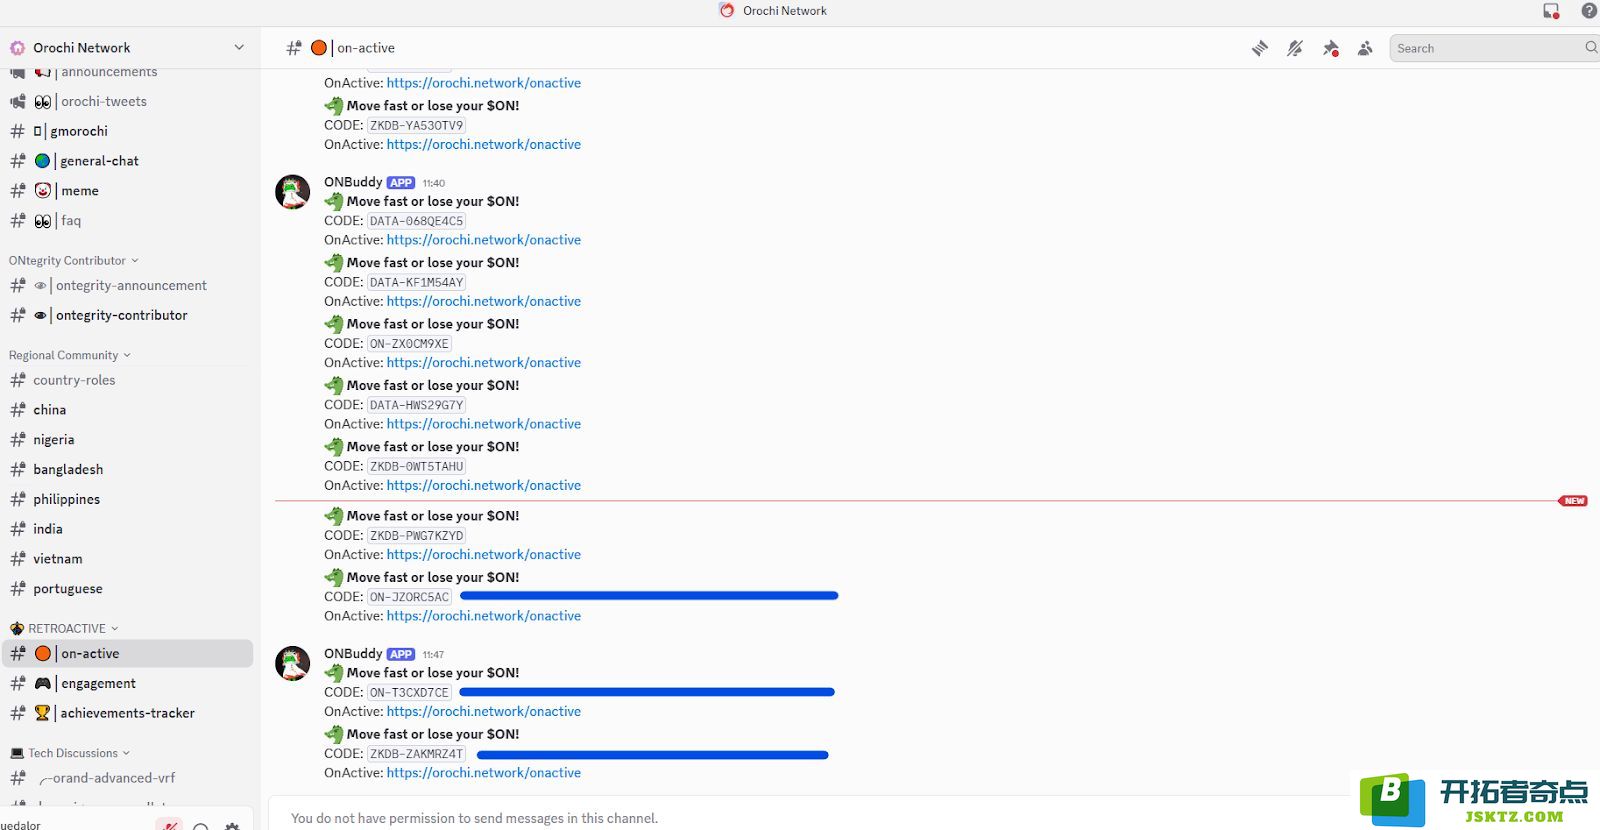Click the ONBuddy avatar on the 11:40 message

pos(293,192)
